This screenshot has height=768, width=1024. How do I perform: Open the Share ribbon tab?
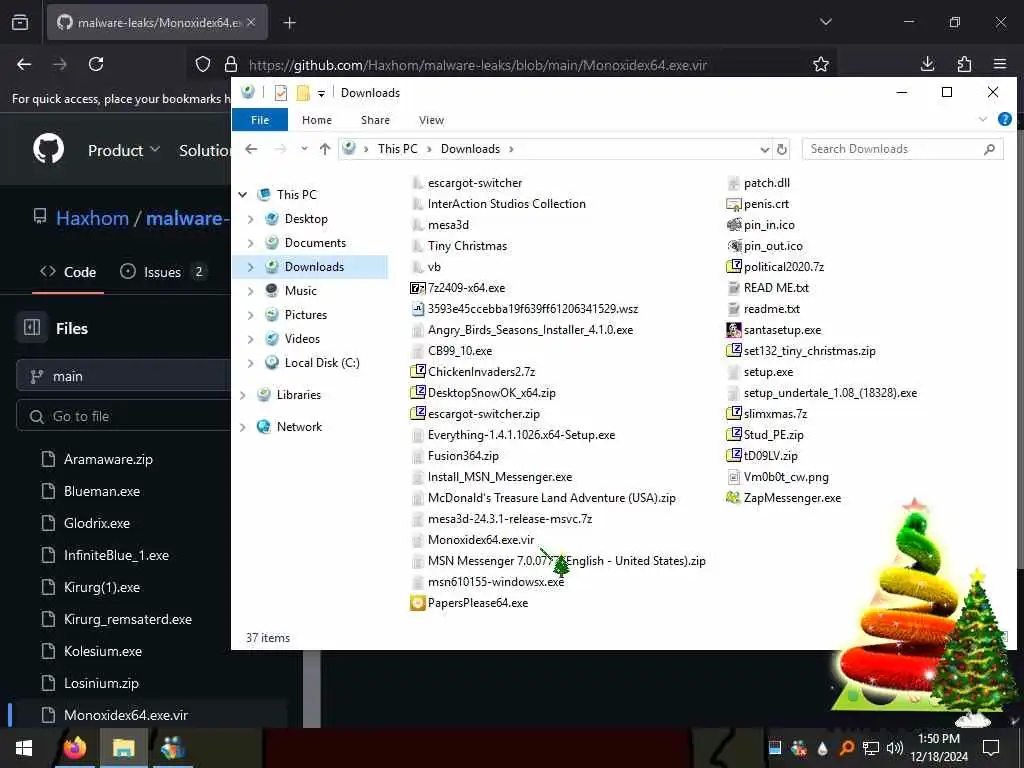coord(375,120)
